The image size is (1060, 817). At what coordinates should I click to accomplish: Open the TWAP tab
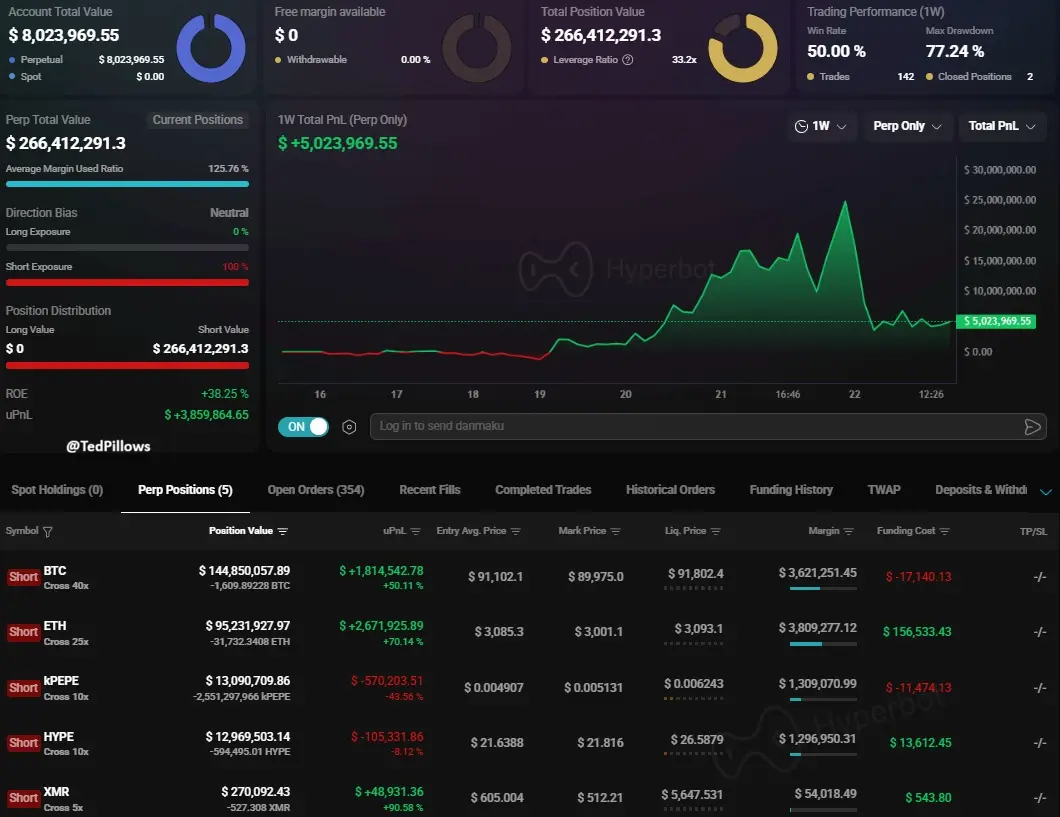(884, 490)
